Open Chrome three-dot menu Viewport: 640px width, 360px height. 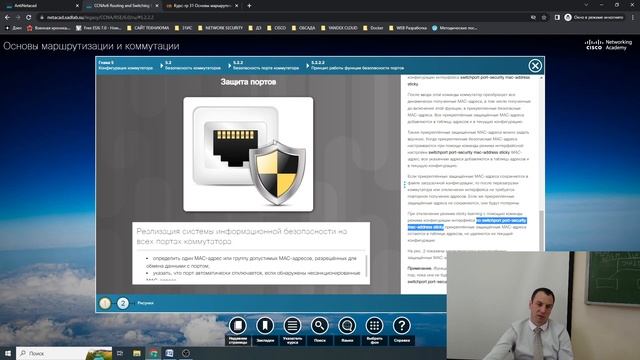coord(633,18)
